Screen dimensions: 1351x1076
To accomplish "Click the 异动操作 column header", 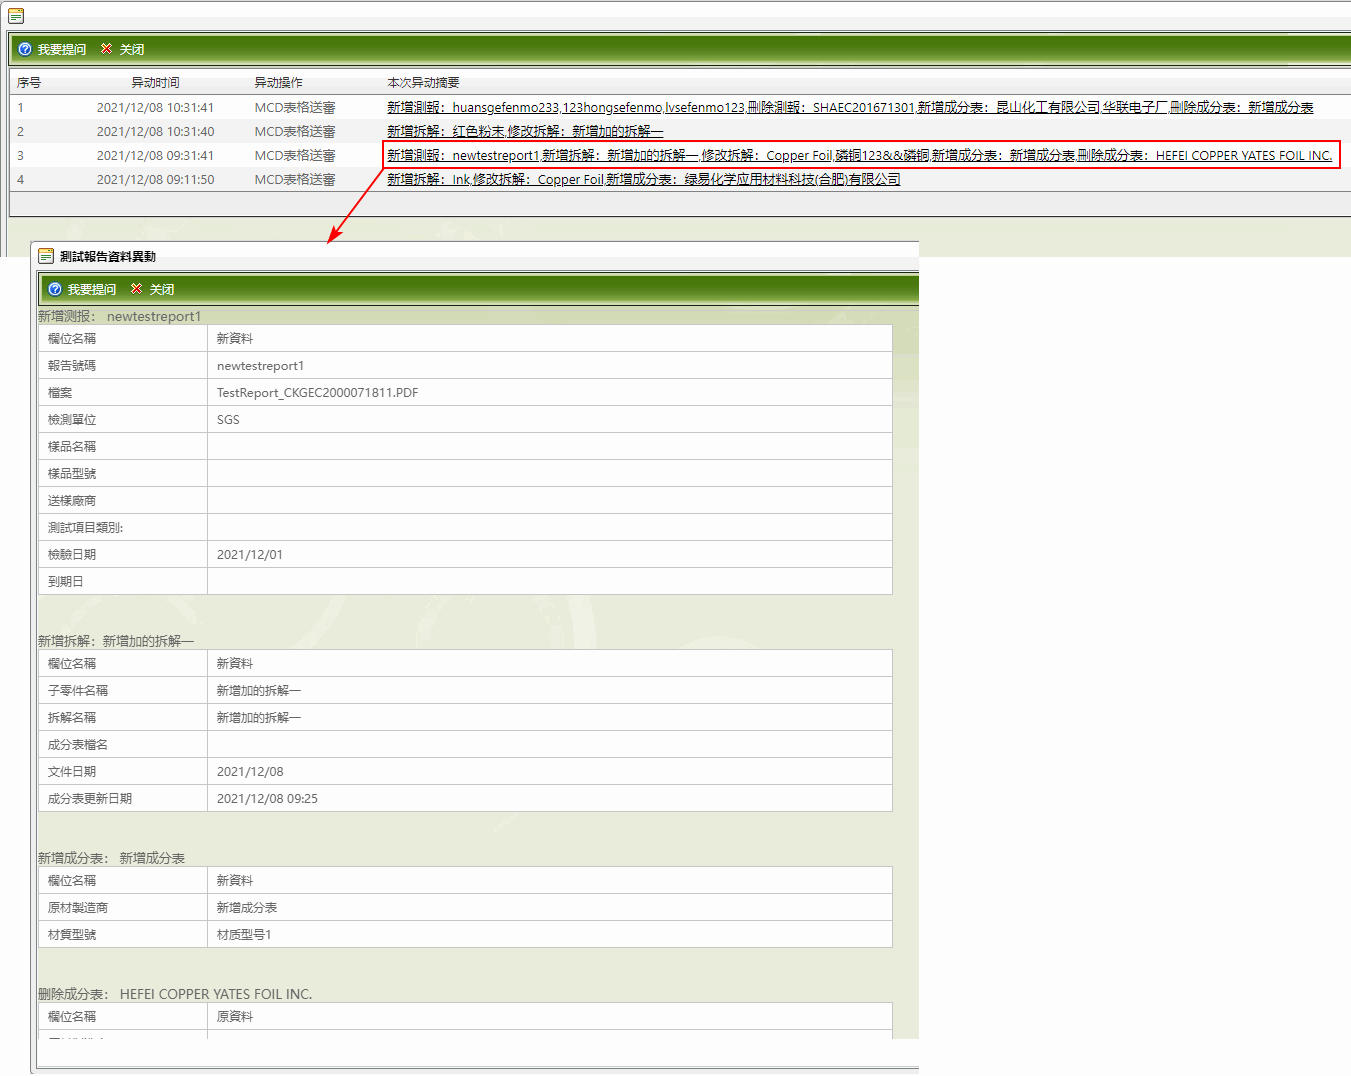I will coord(278,83).
